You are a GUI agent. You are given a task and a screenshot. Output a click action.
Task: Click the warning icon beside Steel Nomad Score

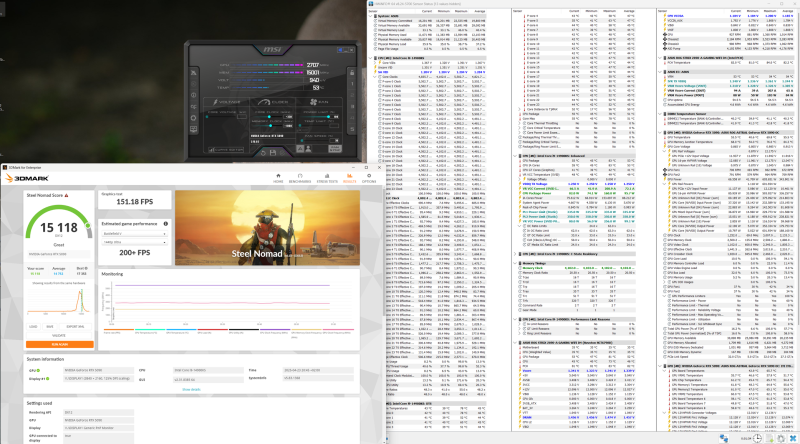point(66,195)
